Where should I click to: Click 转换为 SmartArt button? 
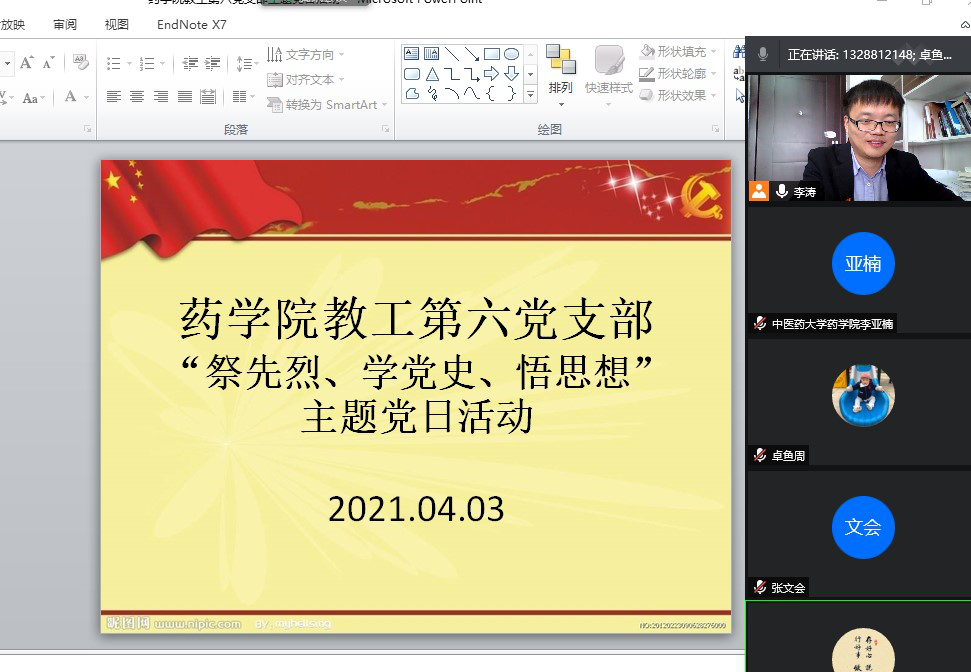click(x=327, y=104)
